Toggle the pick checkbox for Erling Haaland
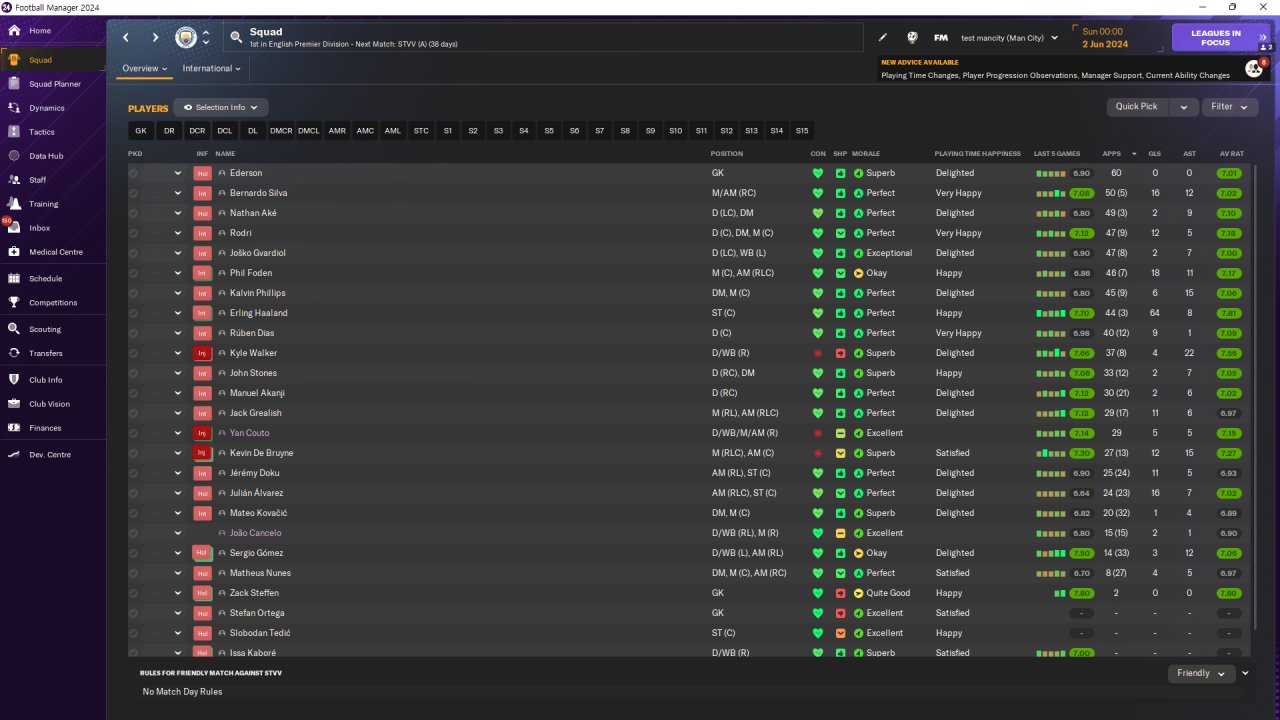Screen dimensions: 1280x720 point(133,313)
